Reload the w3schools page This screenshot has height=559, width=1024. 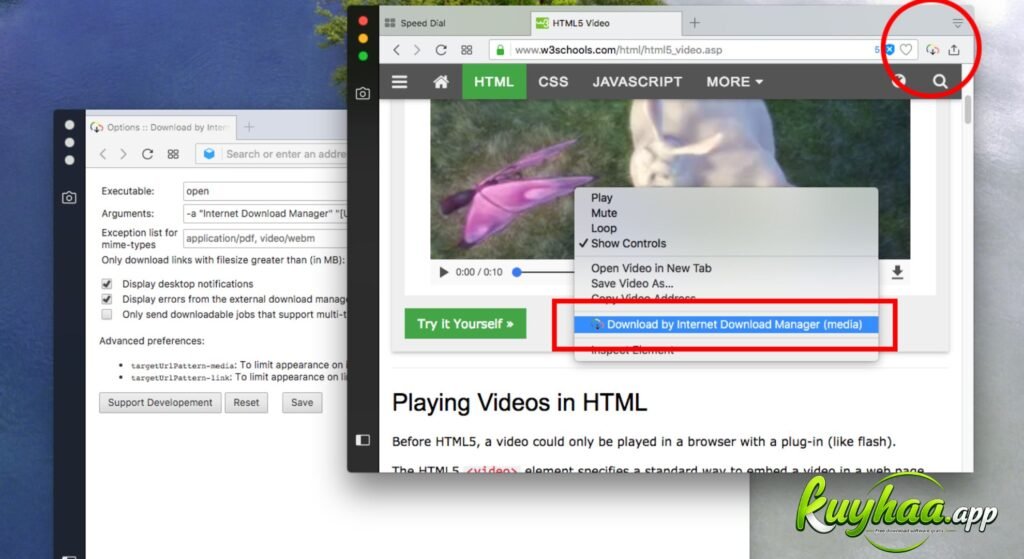441,50
